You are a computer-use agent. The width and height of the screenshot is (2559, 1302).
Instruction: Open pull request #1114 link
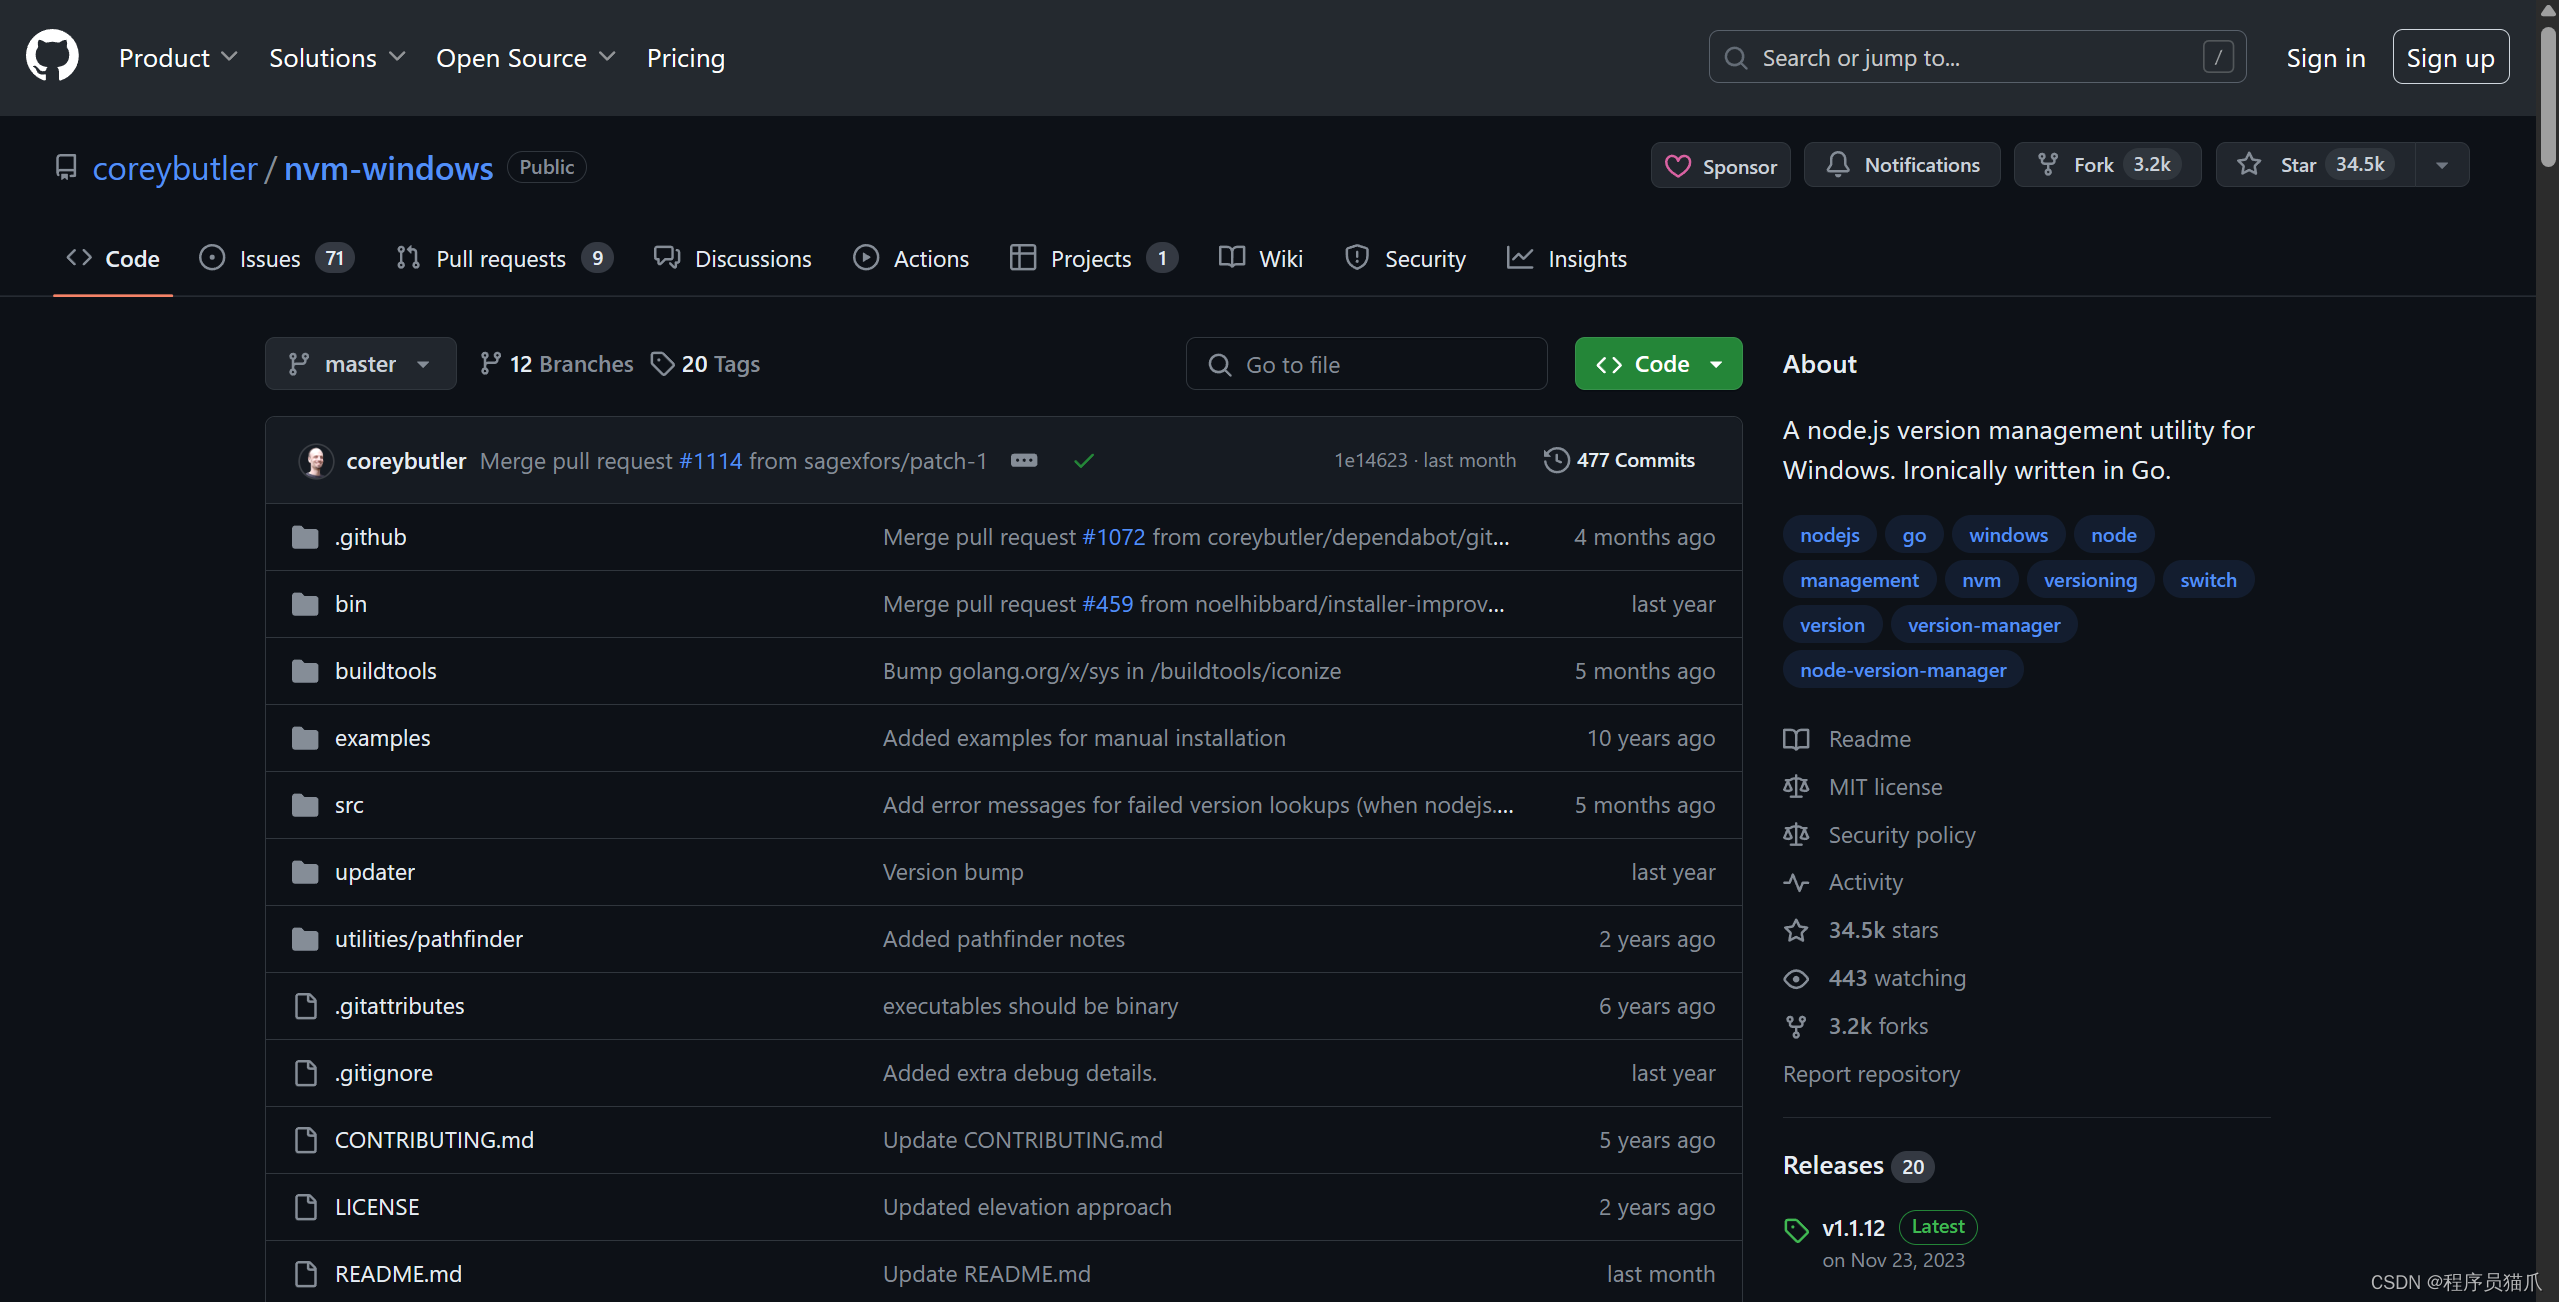710,461
